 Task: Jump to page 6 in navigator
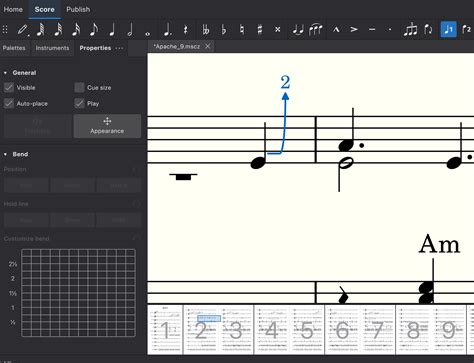click(342, 330)
